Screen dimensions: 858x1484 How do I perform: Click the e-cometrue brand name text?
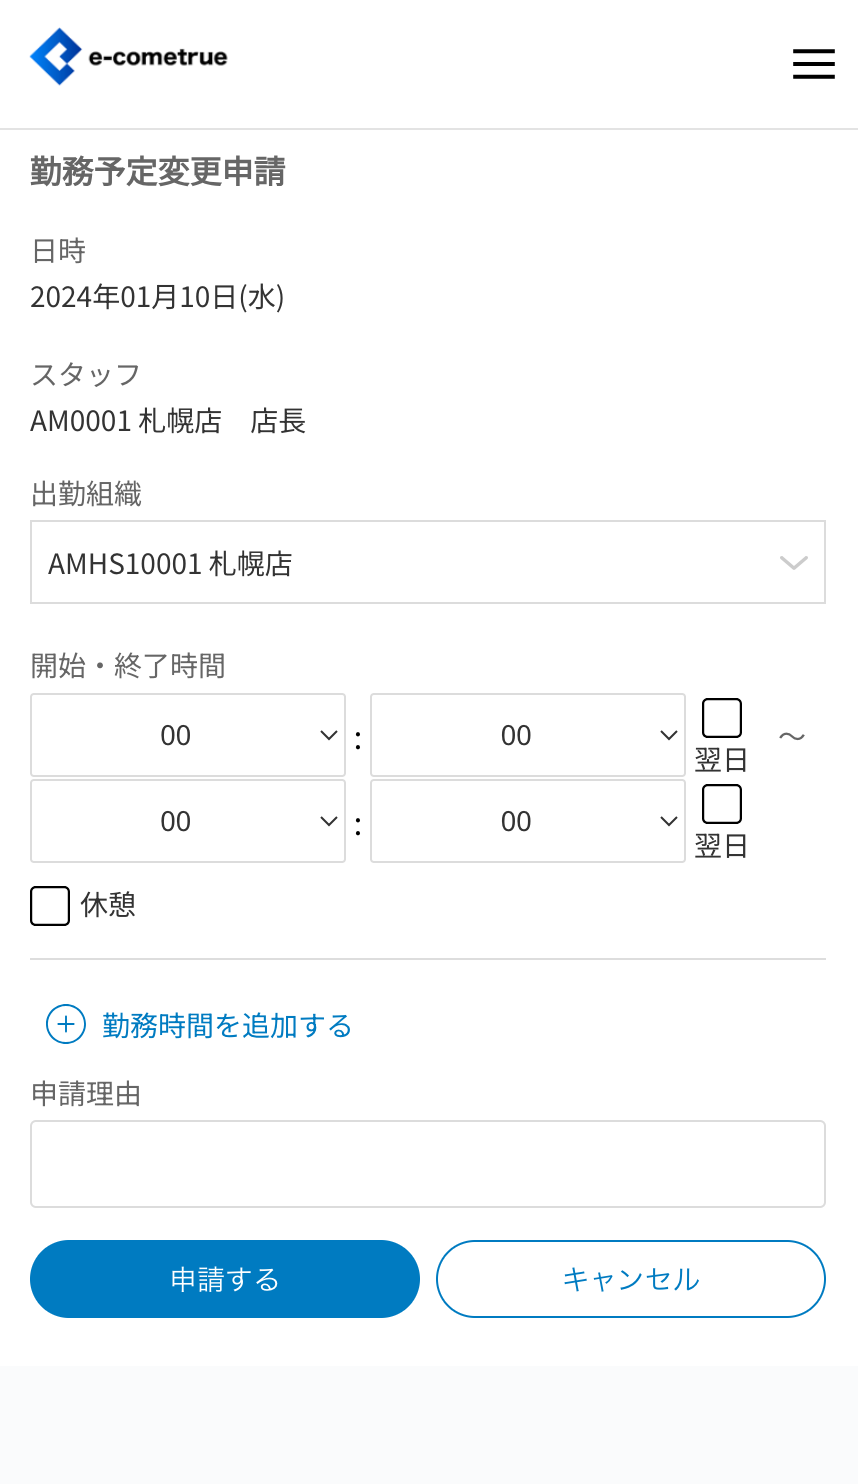click(158, 57)
